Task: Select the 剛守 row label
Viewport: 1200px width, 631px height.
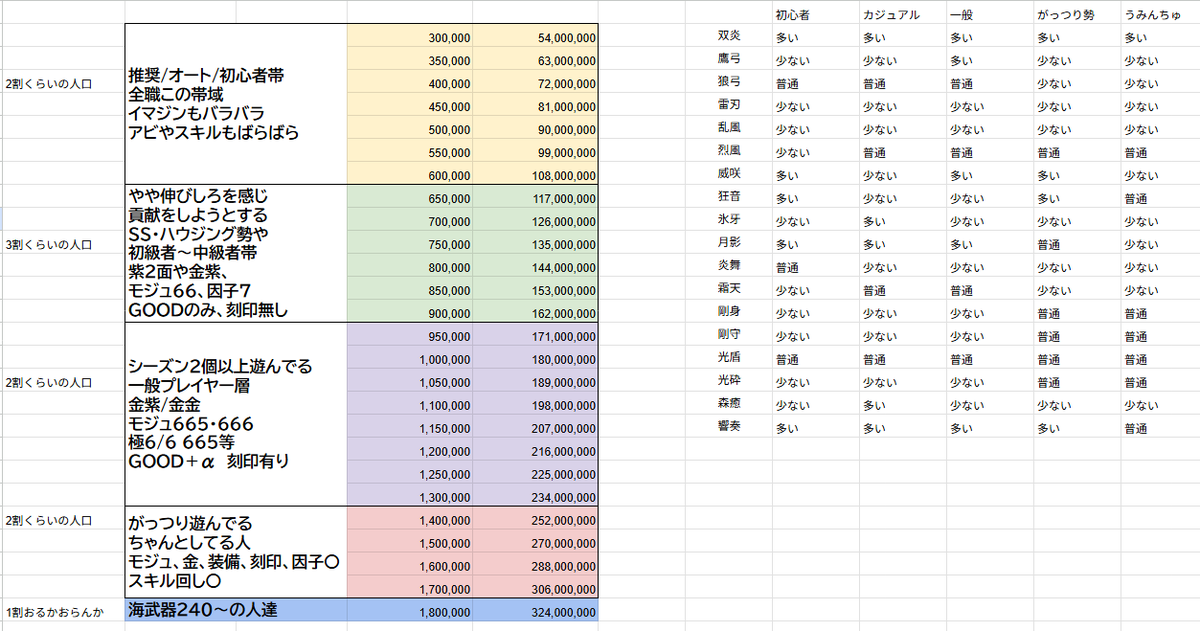Action: pyautogui.click(x=729, y=336)
